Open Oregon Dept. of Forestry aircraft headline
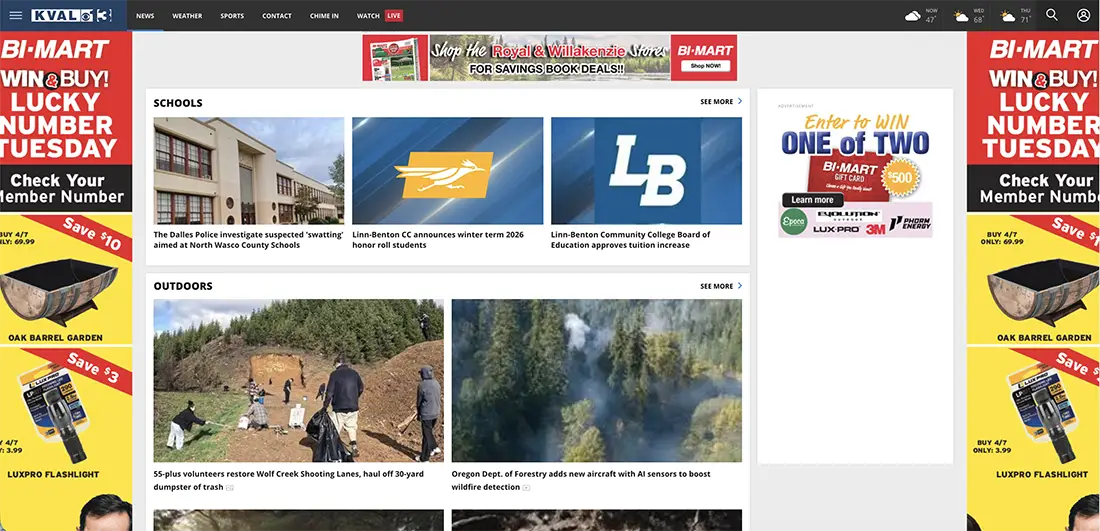The image size is (1100, 531). point(581,480)
